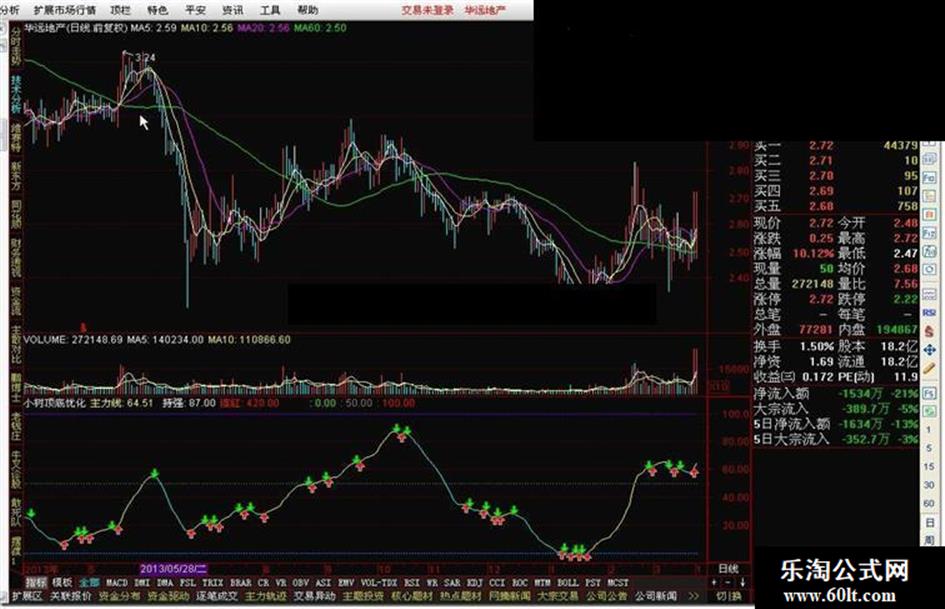Click the 华远地产 stock name in top bar
Viewport: 945px width, 609px height.
[486, 10]
